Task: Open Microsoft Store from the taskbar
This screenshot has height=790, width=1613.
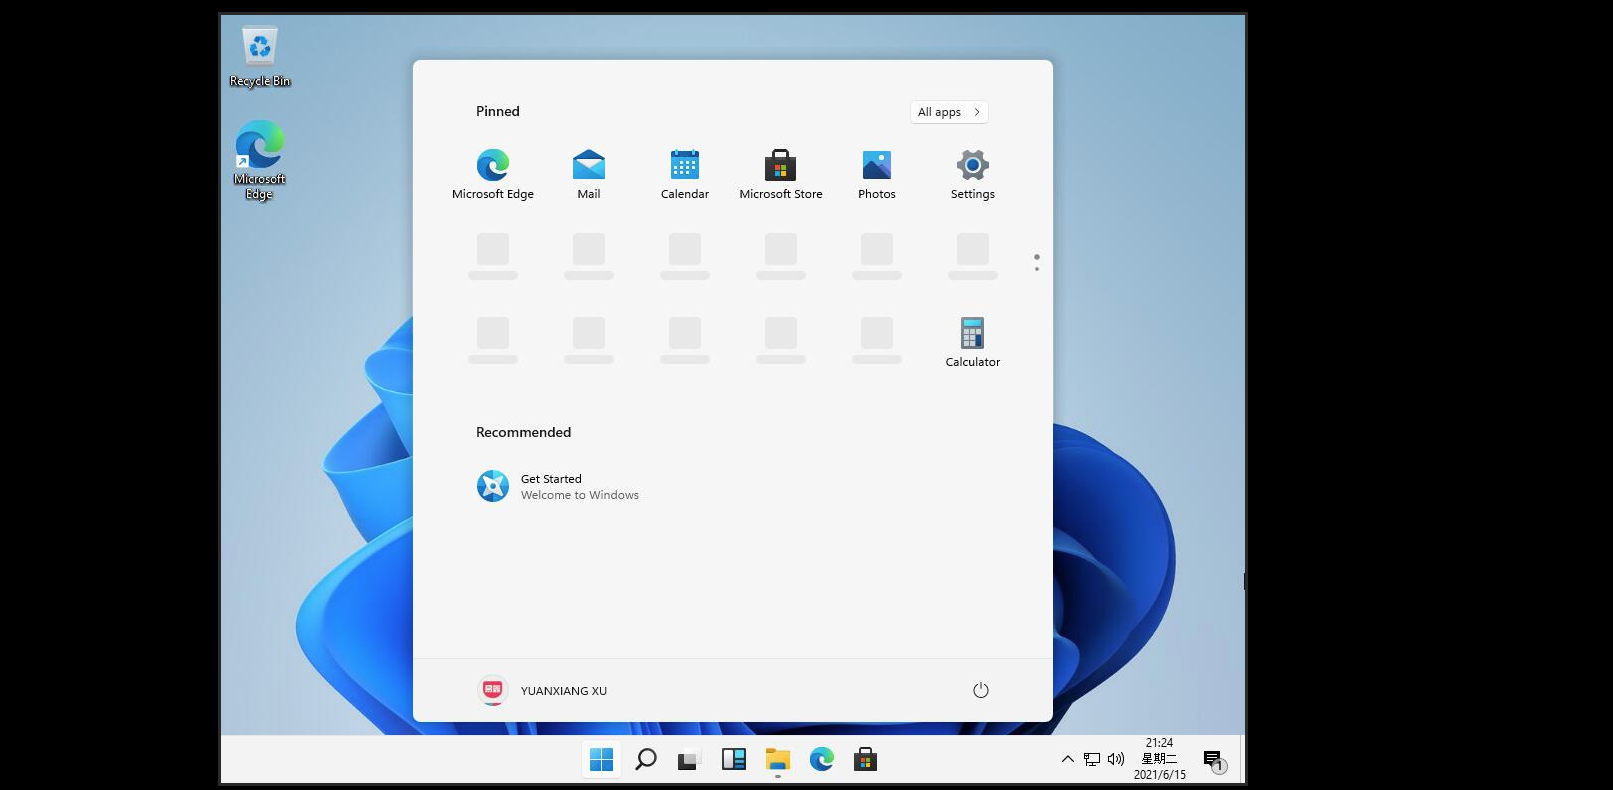Action: coord(866,760)
